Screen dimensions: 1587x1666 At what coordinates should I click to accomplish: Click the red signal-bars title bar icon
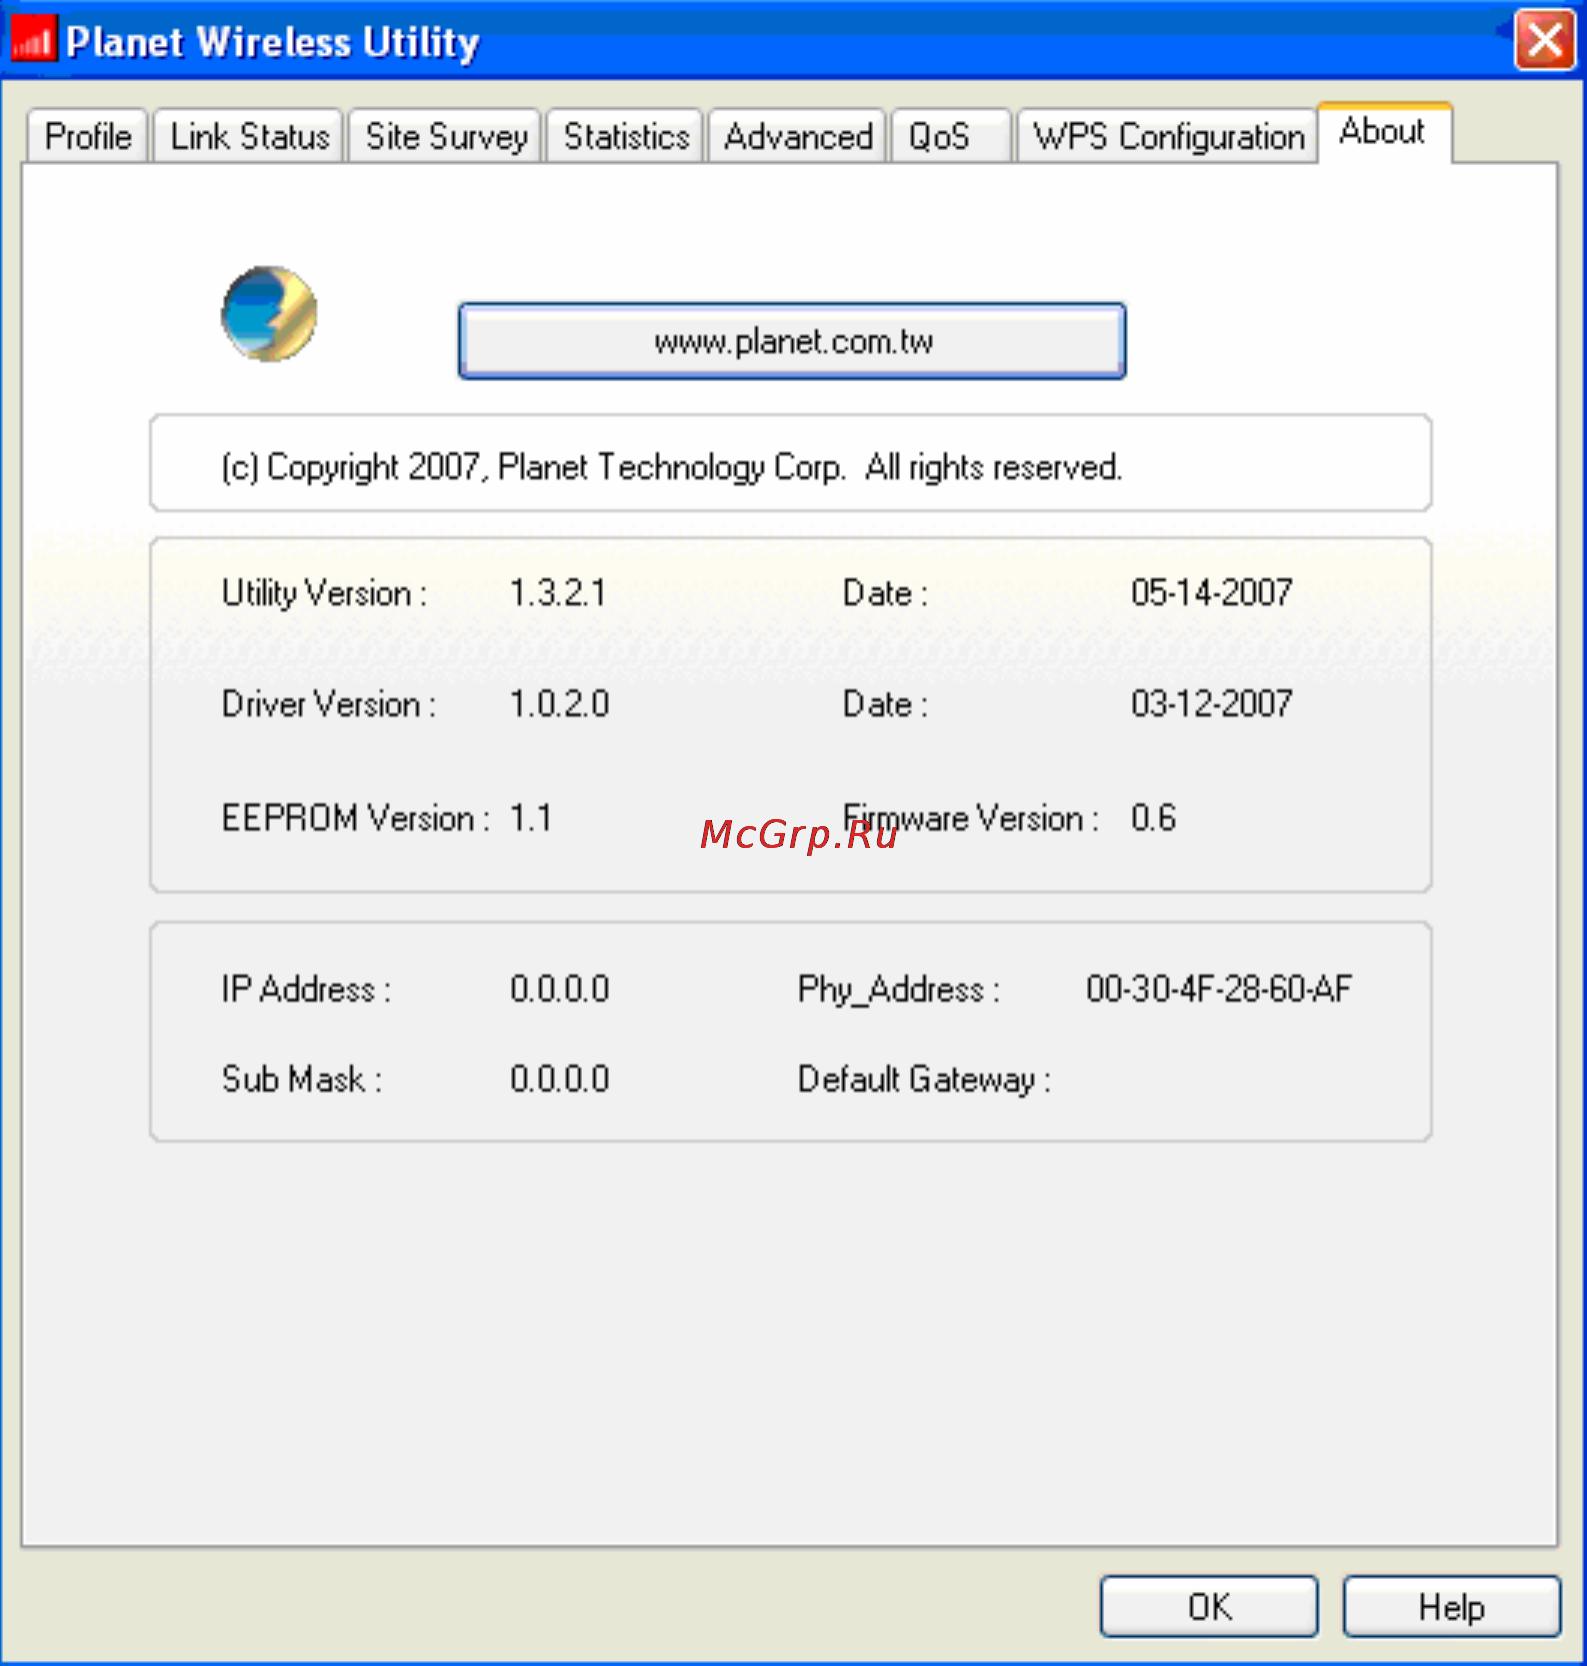point(33,40)
